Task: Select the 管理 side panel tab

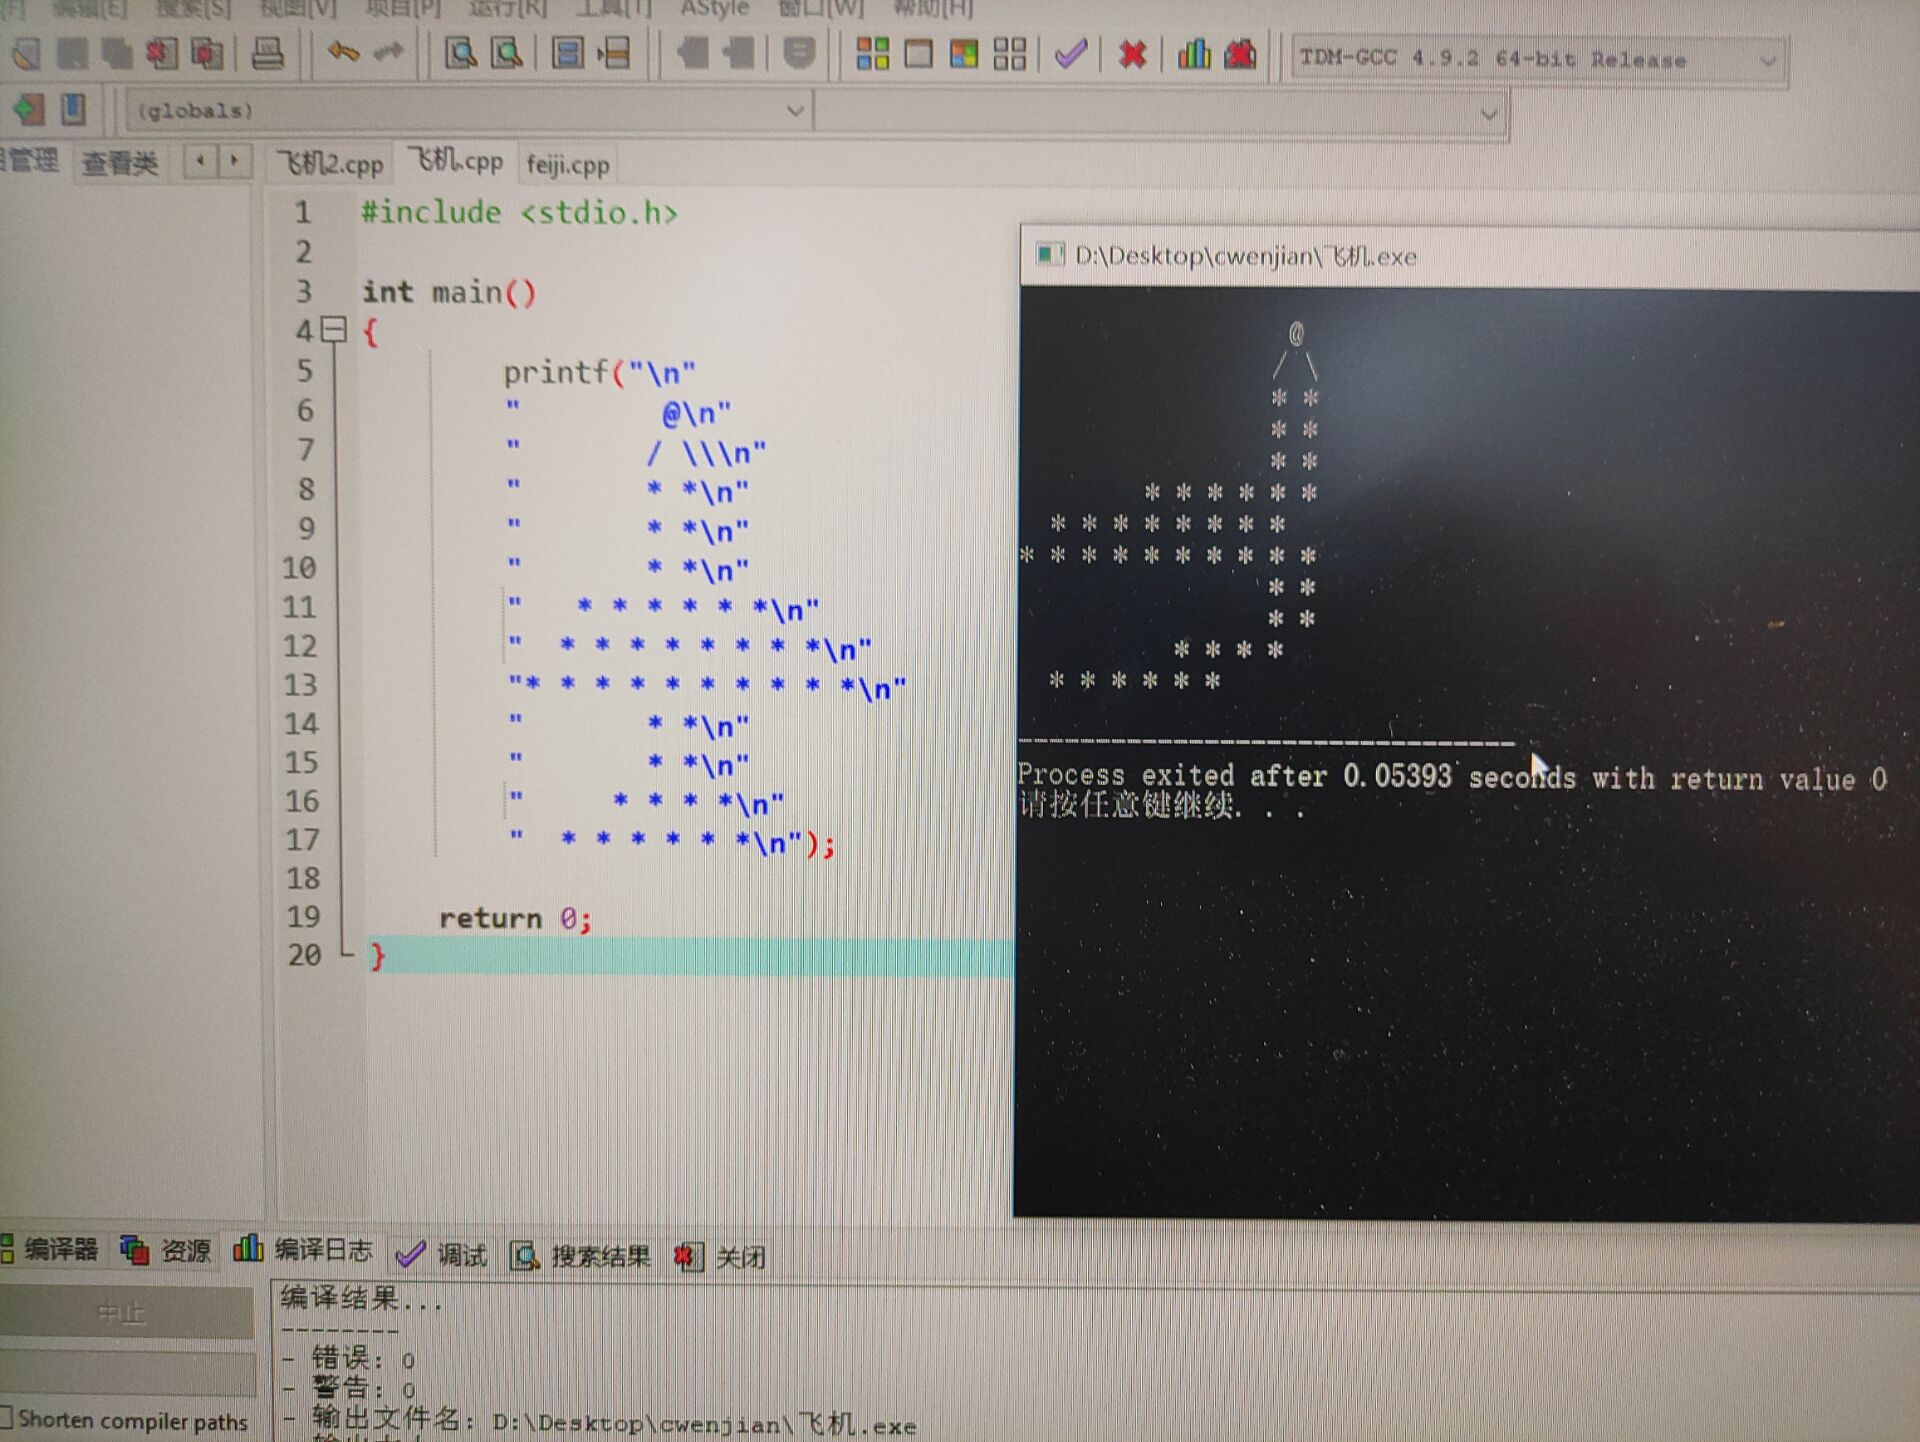Action: [x=32, y=160]
